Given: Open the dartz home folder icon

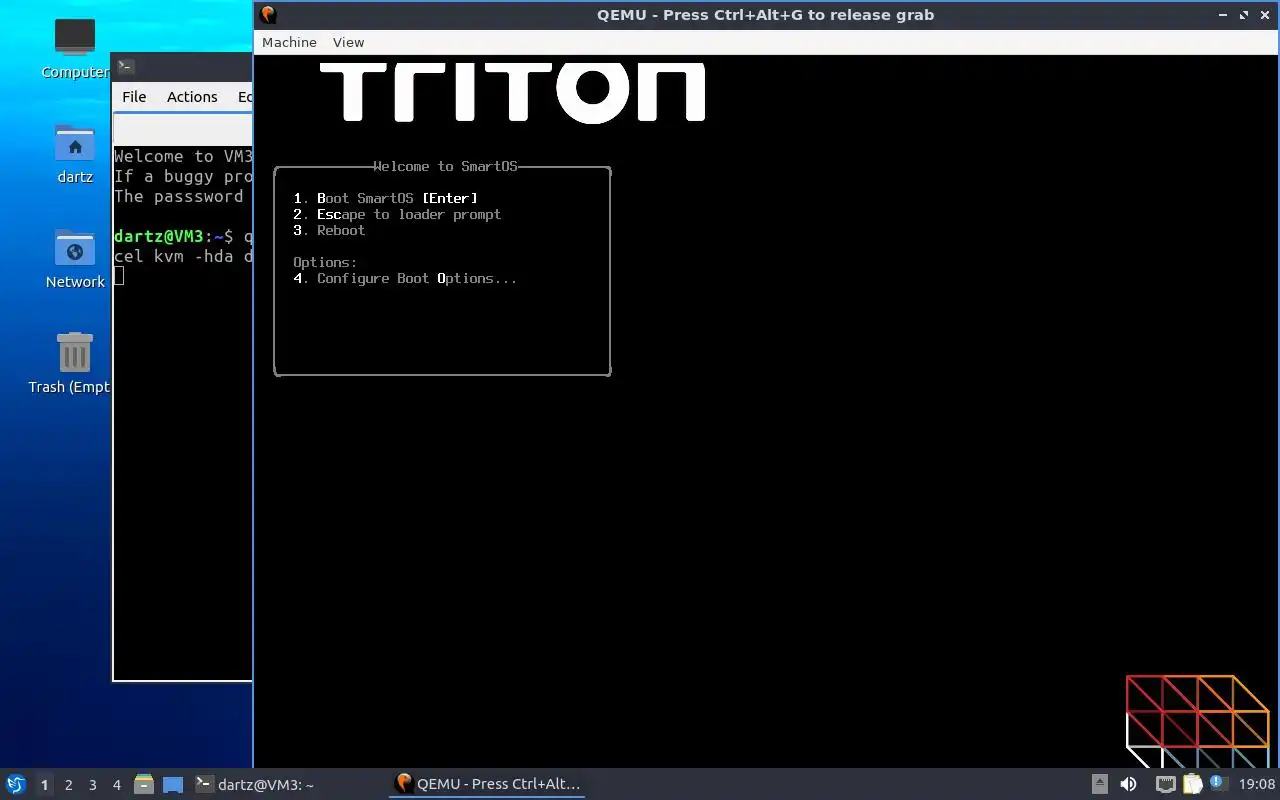Looking at the screenshot, I should [x=75, y=153].
